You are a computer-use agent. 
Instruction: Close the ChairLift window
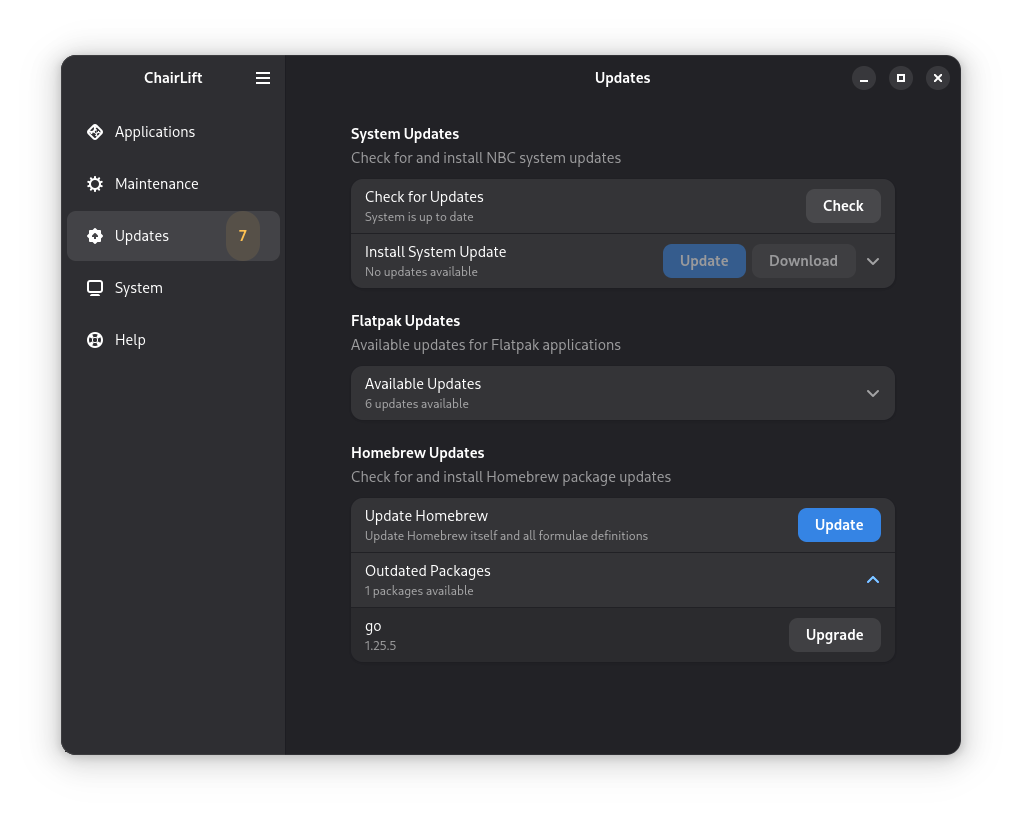pos(937,78)
